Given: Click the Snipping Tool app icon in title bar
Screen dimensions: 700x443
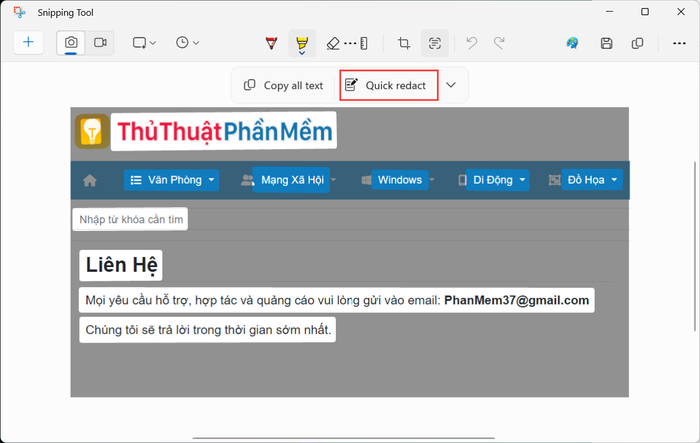Looking at the screenshot, I should [x=20, y=12].
